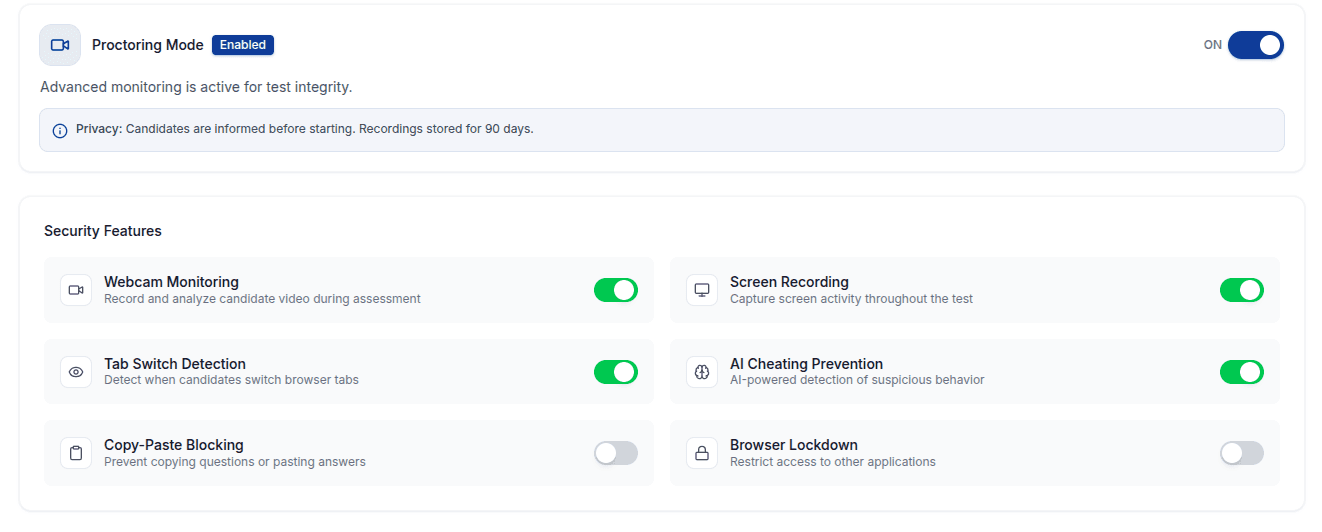This screenshot has width=1322, height=532.
Task: Click 'Record and analyze candidate video' description
Action: tap(262, 299)
